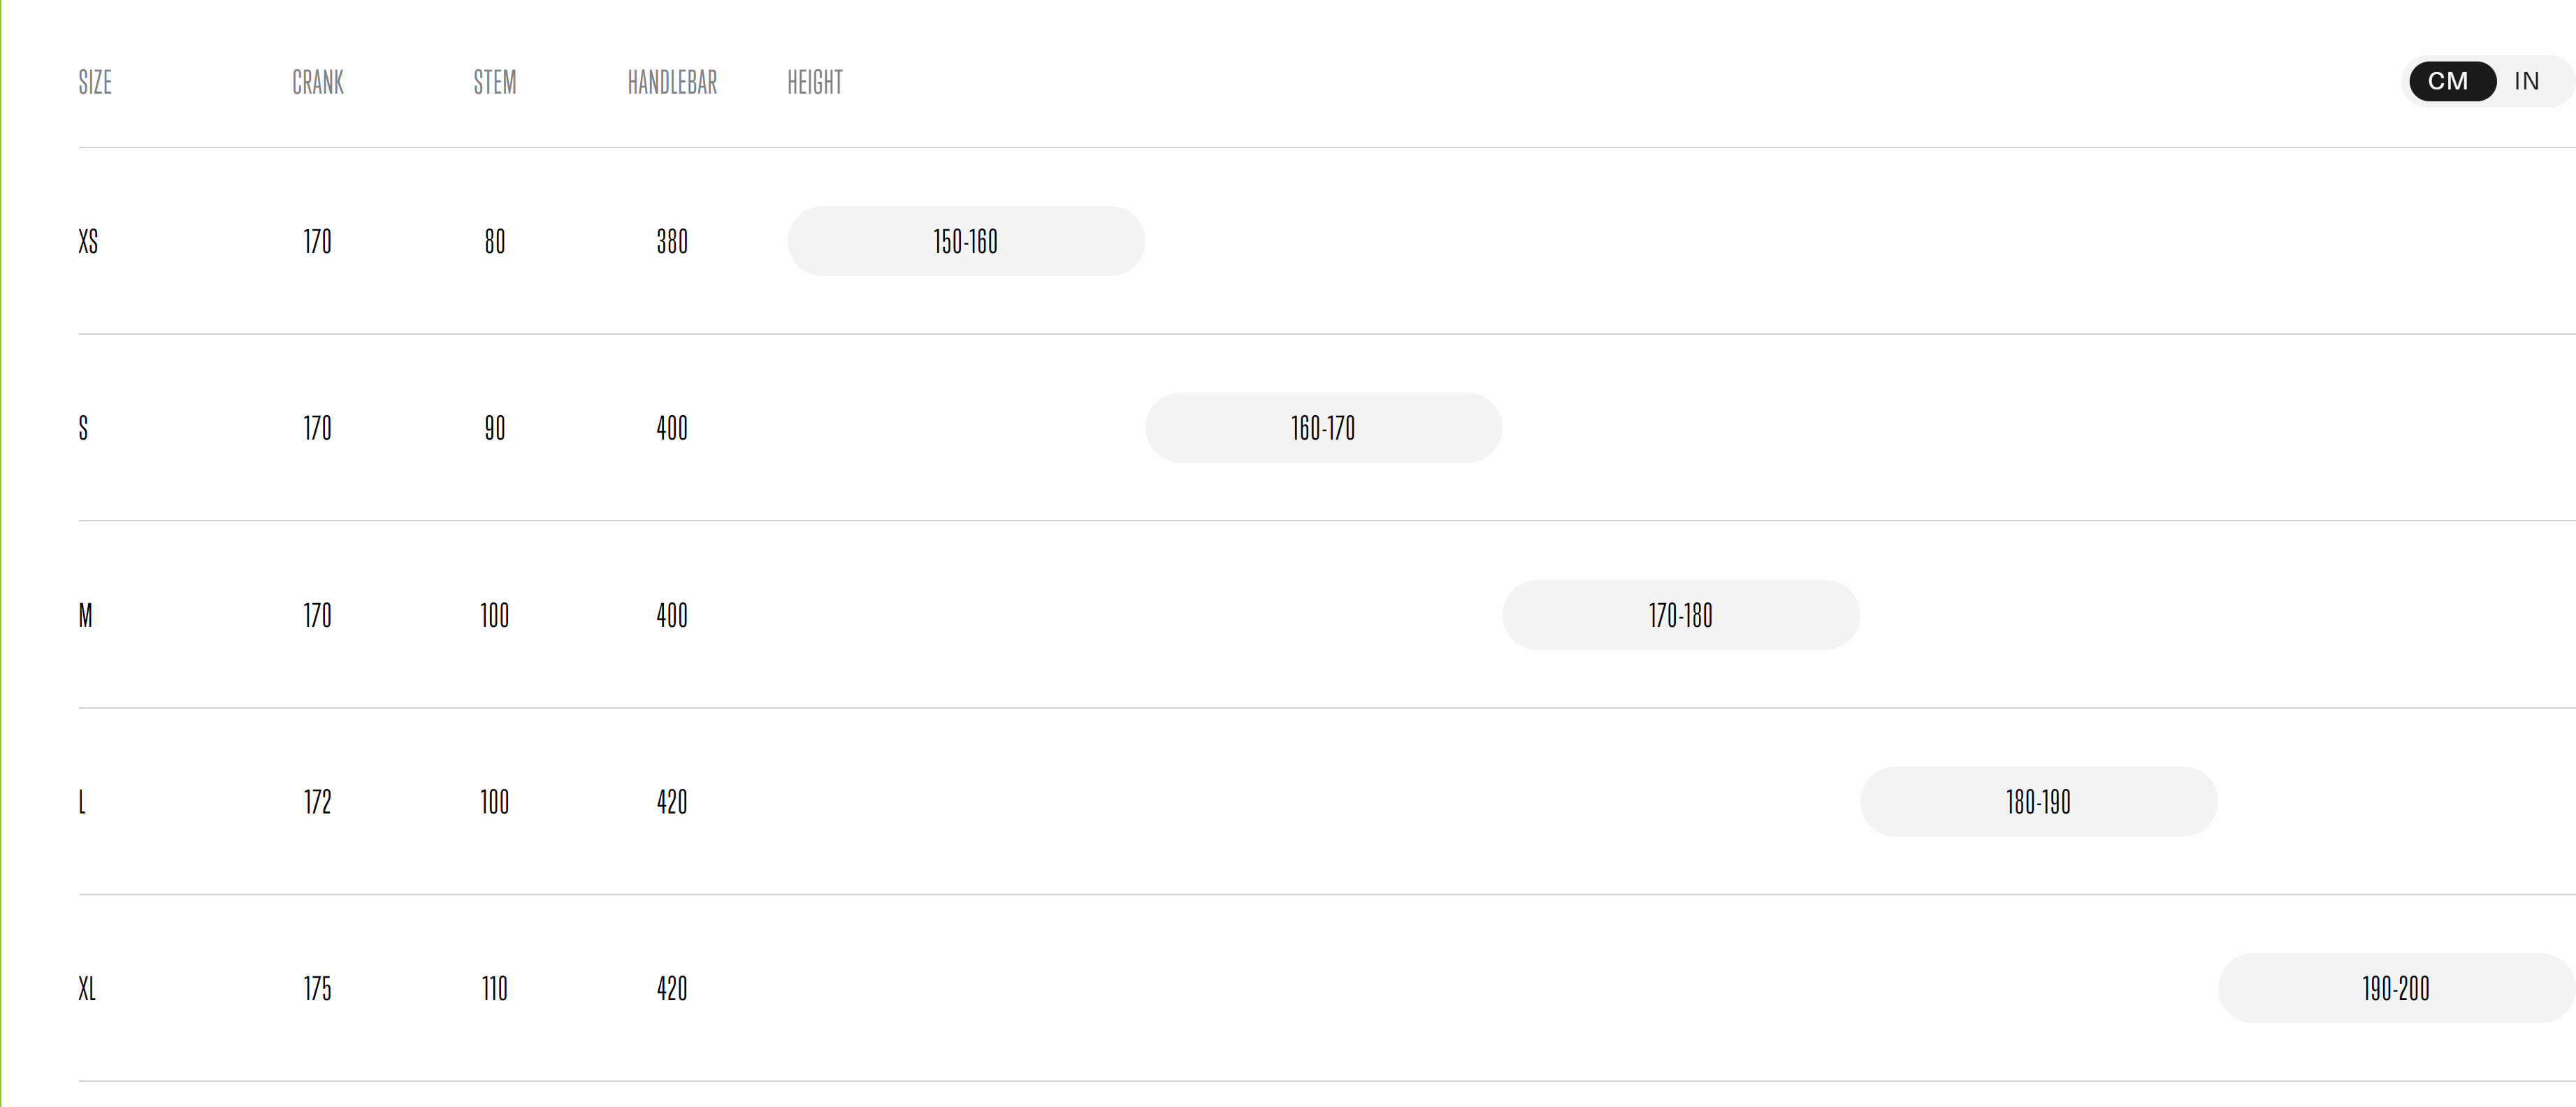Click the STEM column header

(x=495, y=82)
